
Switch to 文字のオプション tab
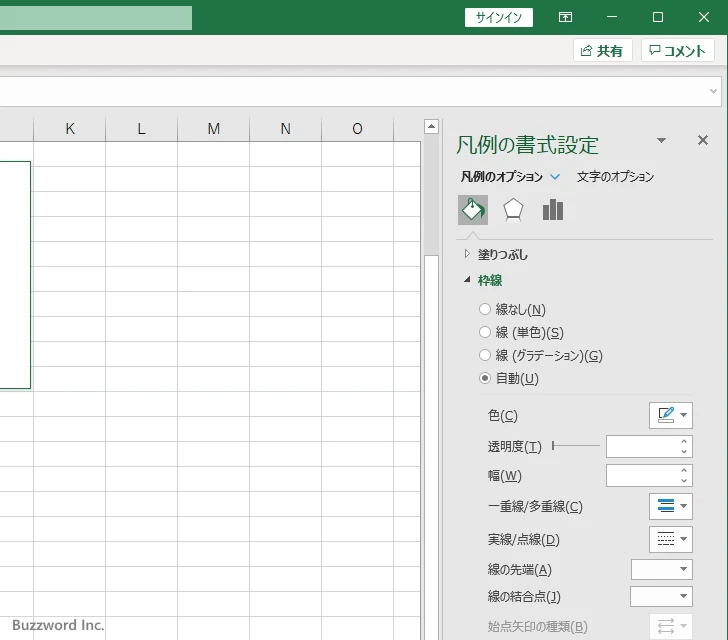tap(615, 177)
